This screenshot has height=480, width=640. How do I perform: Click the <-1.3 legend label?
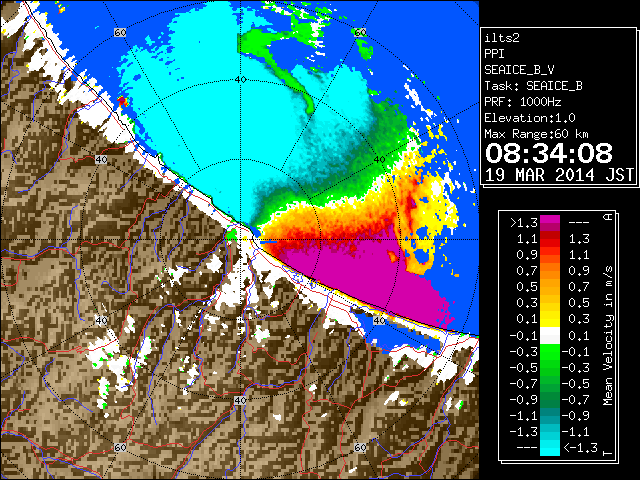click(x=580, y=447)
